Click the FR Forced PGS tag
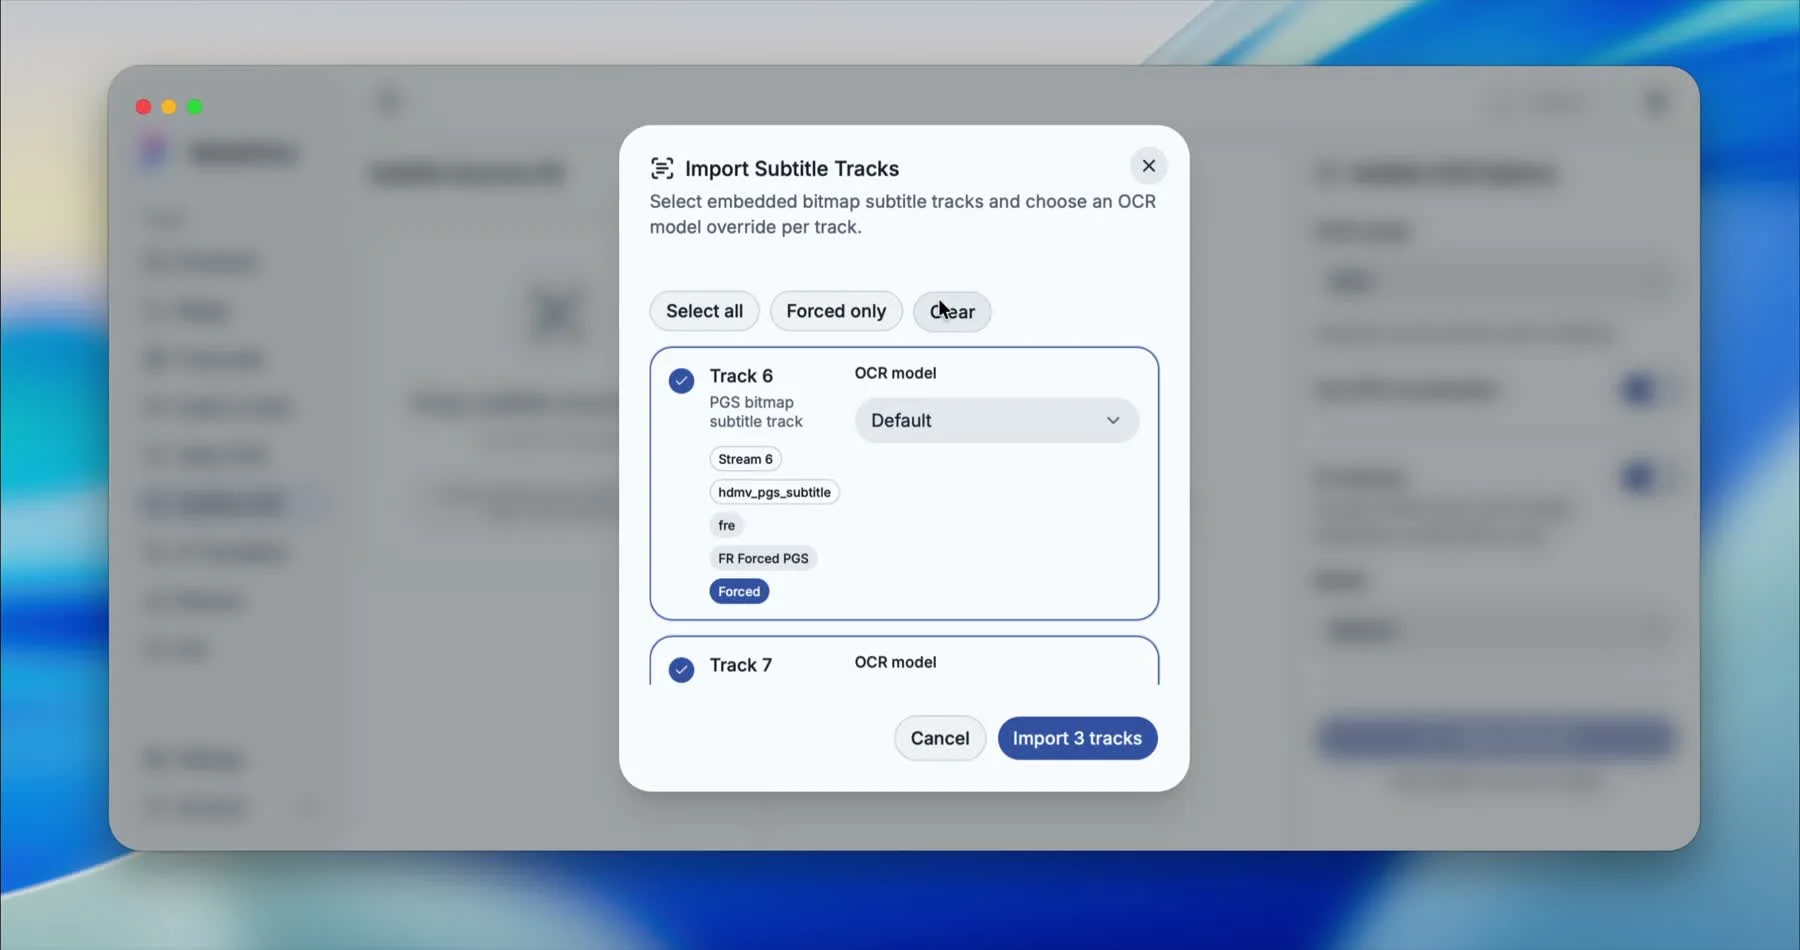 click(763, 558)
